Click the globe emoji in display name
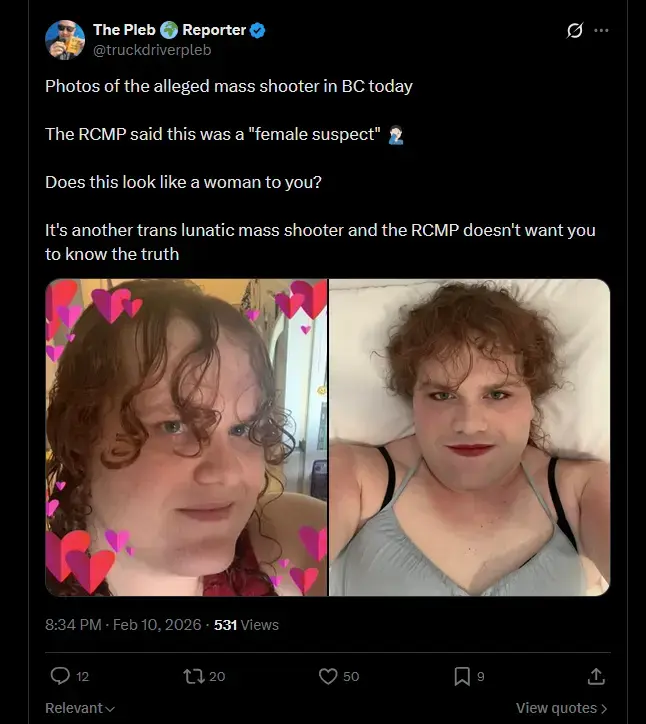Image resolution: width=646 pixels, height=724 pixels. (x=169, y=30)
